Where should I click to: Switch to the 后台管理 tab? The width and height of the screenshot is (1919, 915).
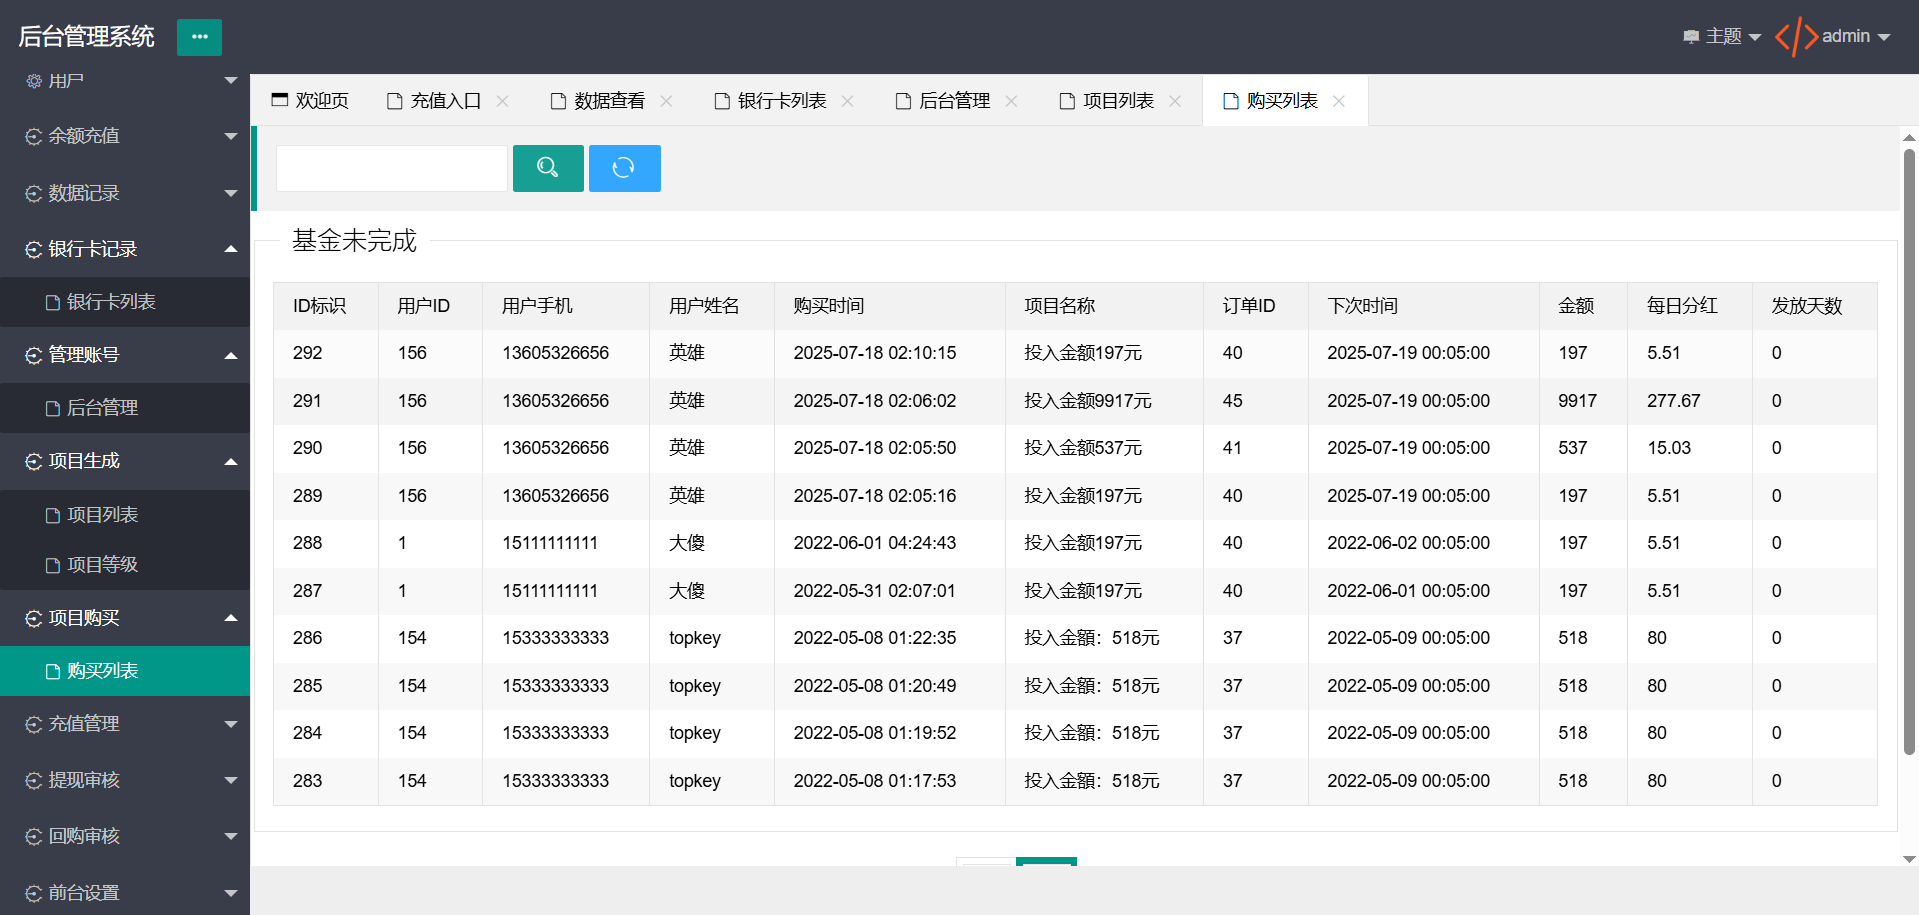tap(955, 101)
